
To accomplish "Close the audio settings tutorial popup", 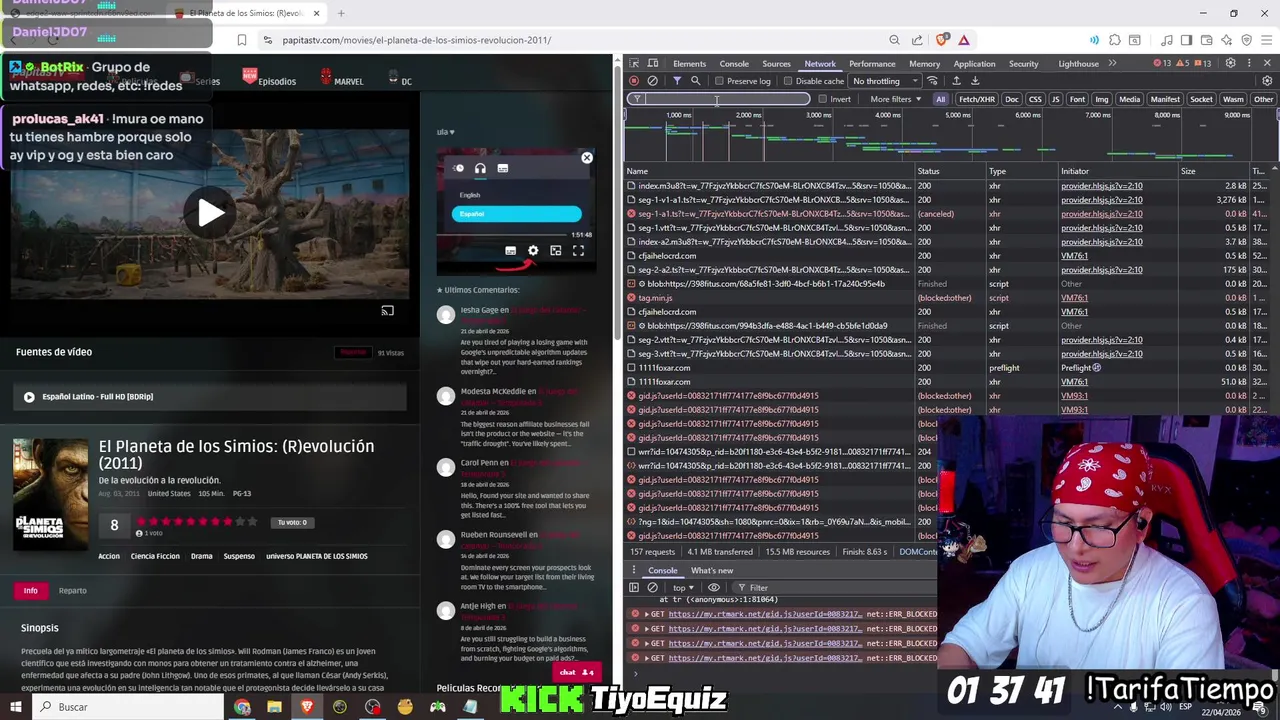I will 587,158.
